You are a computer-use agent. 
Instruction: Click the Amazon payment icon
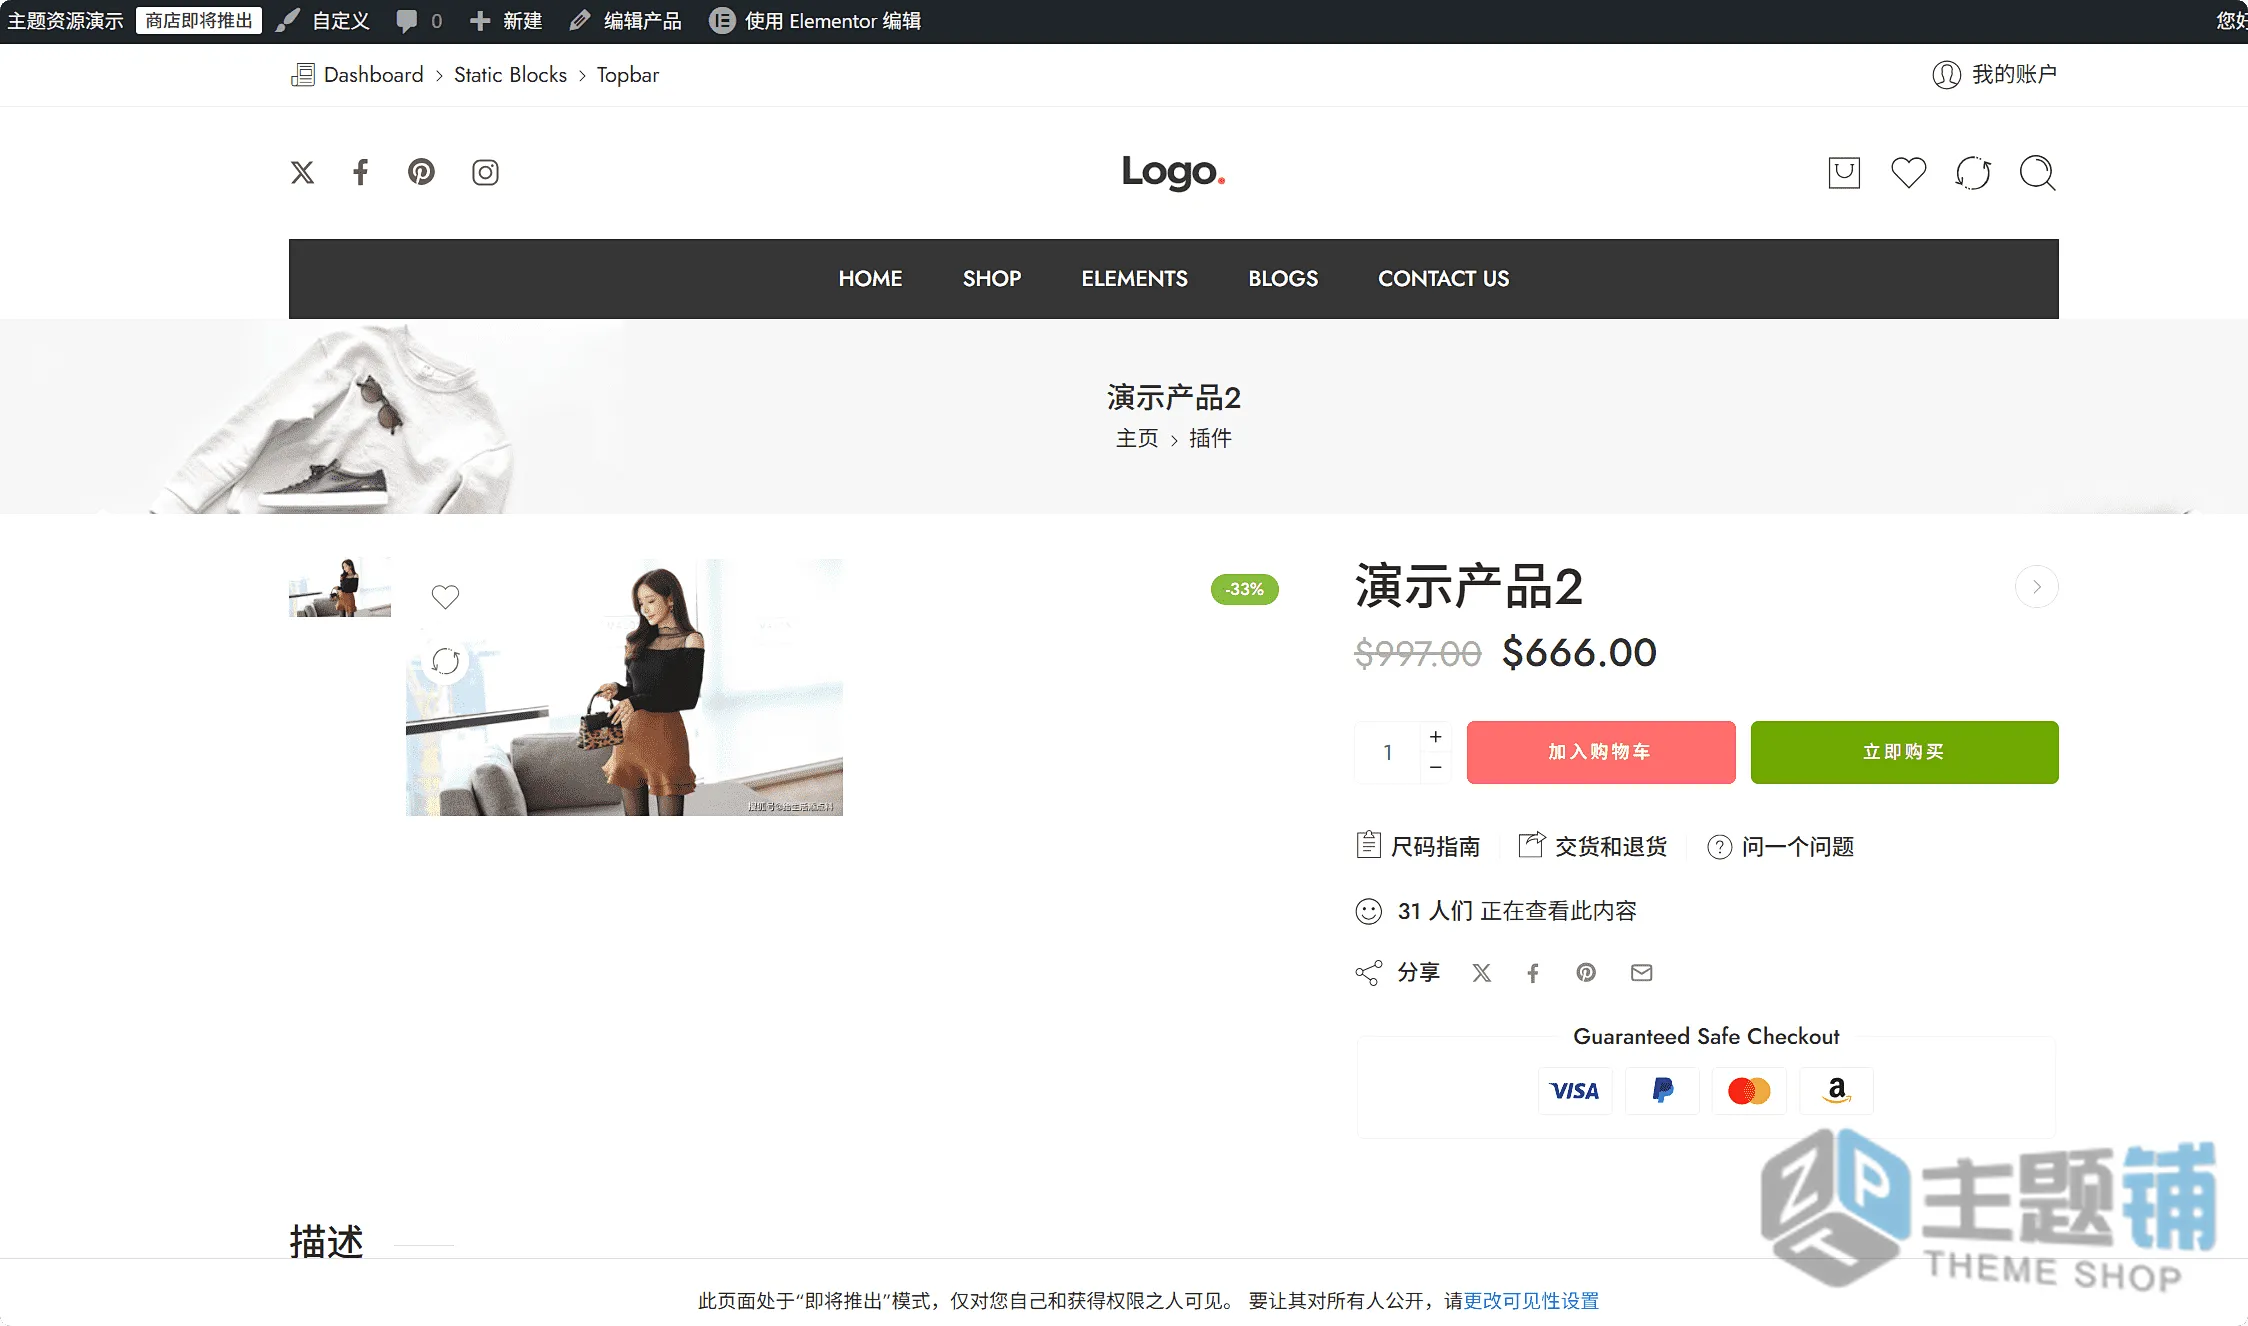coord(1836,1090)
